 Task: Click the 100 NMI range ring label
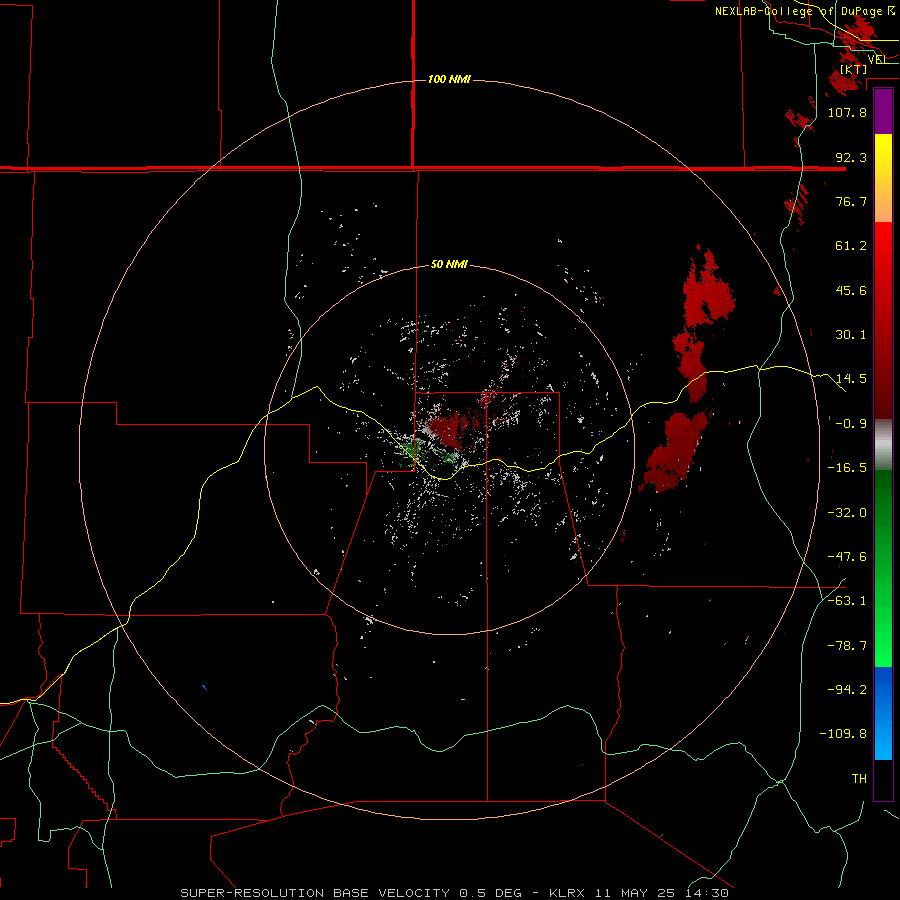449,79
